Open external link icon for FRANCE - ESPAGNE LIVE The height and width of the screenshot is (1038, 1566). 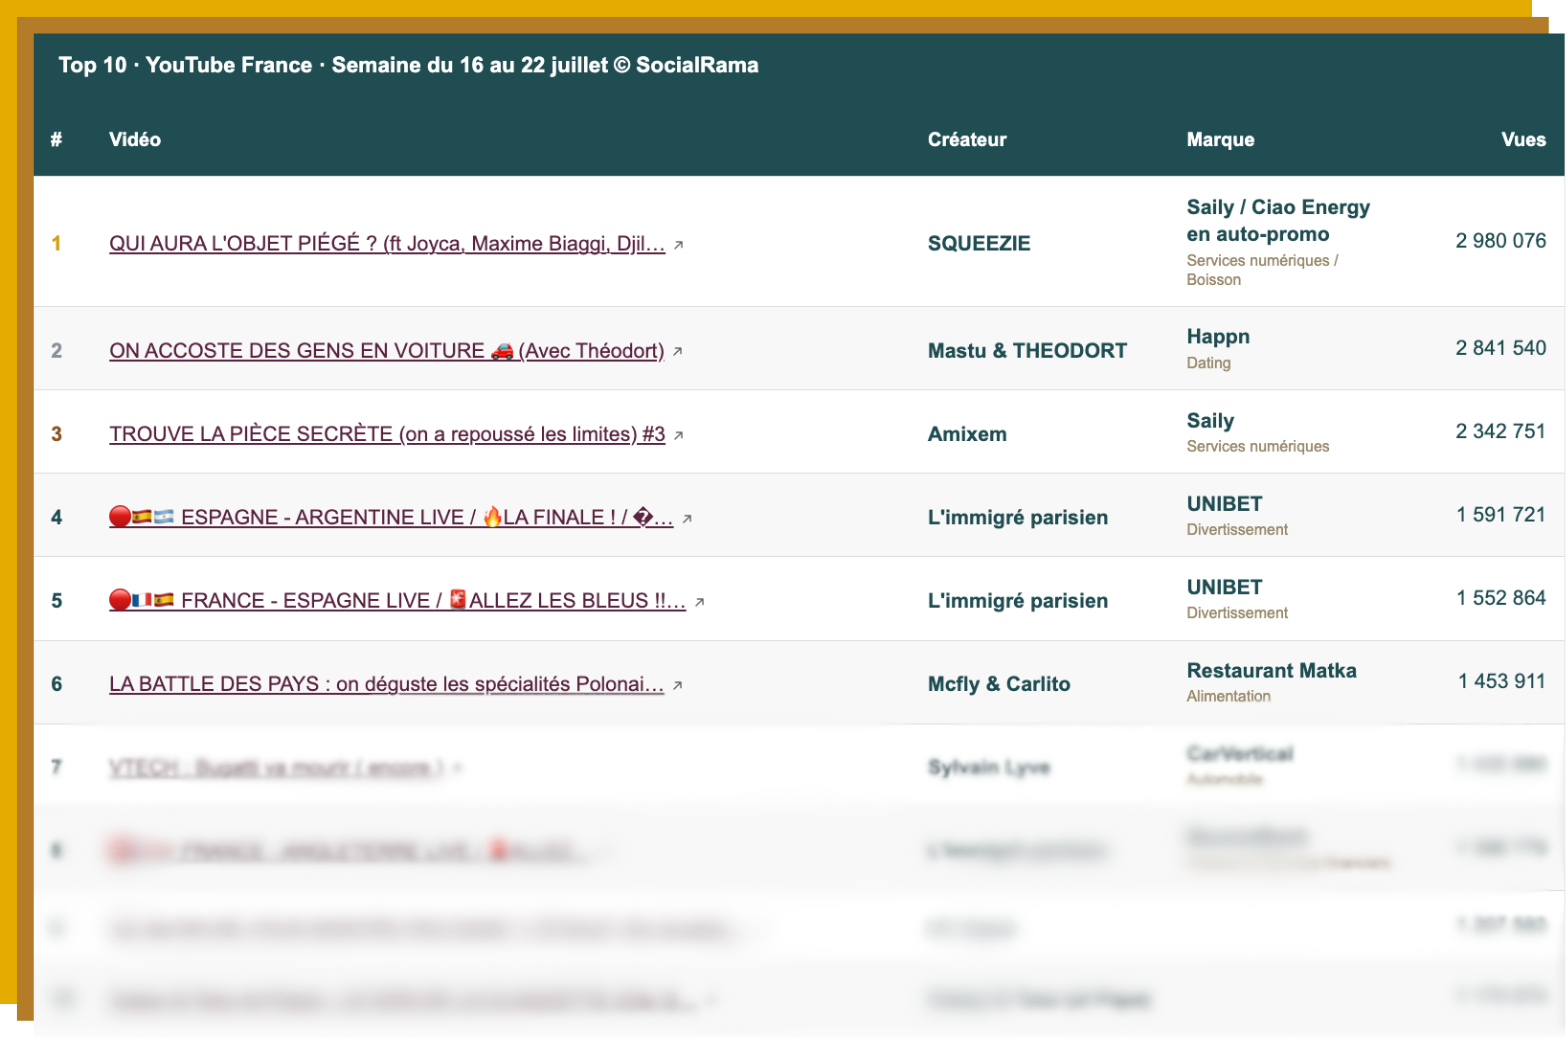point(699,602)
